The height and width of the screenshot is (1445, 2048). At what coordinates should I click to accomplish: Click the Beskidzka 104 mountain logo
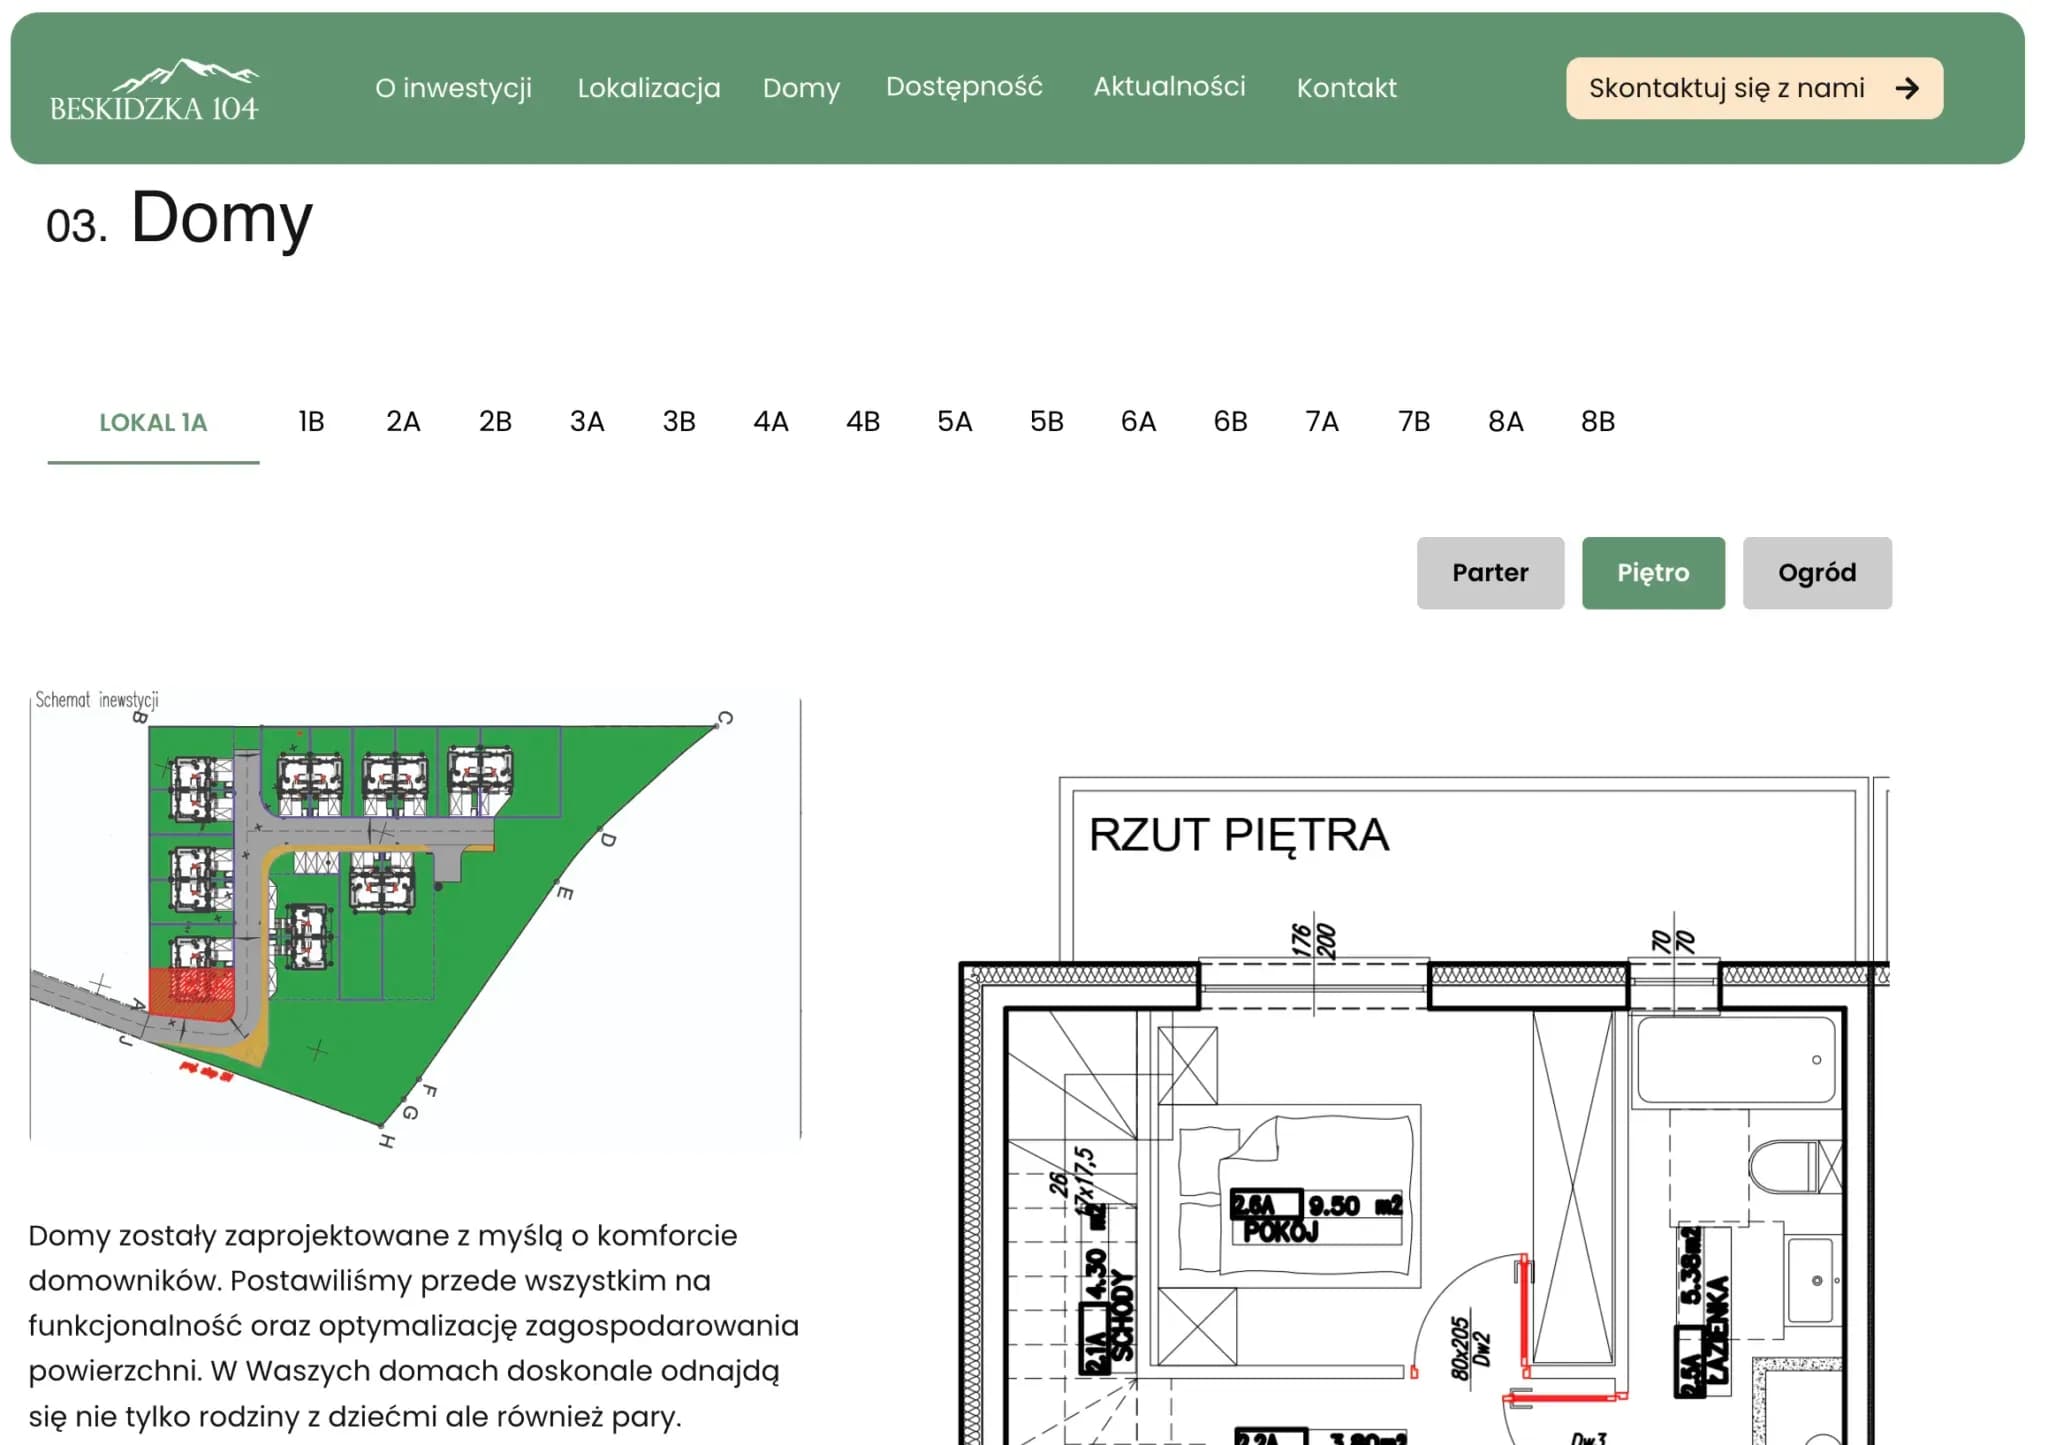tap(154, 90)
